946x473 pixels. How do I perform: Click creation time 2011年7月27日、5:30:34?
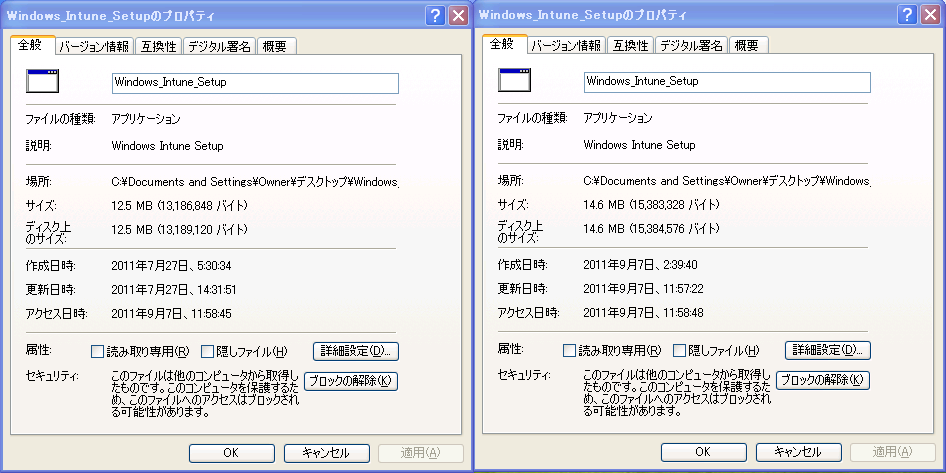click(172, 265)
